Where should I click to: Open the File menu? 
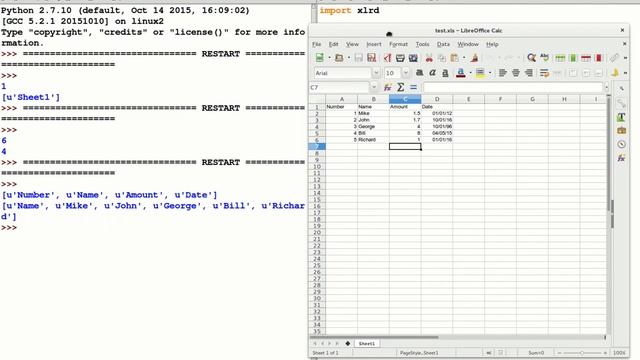317,44
